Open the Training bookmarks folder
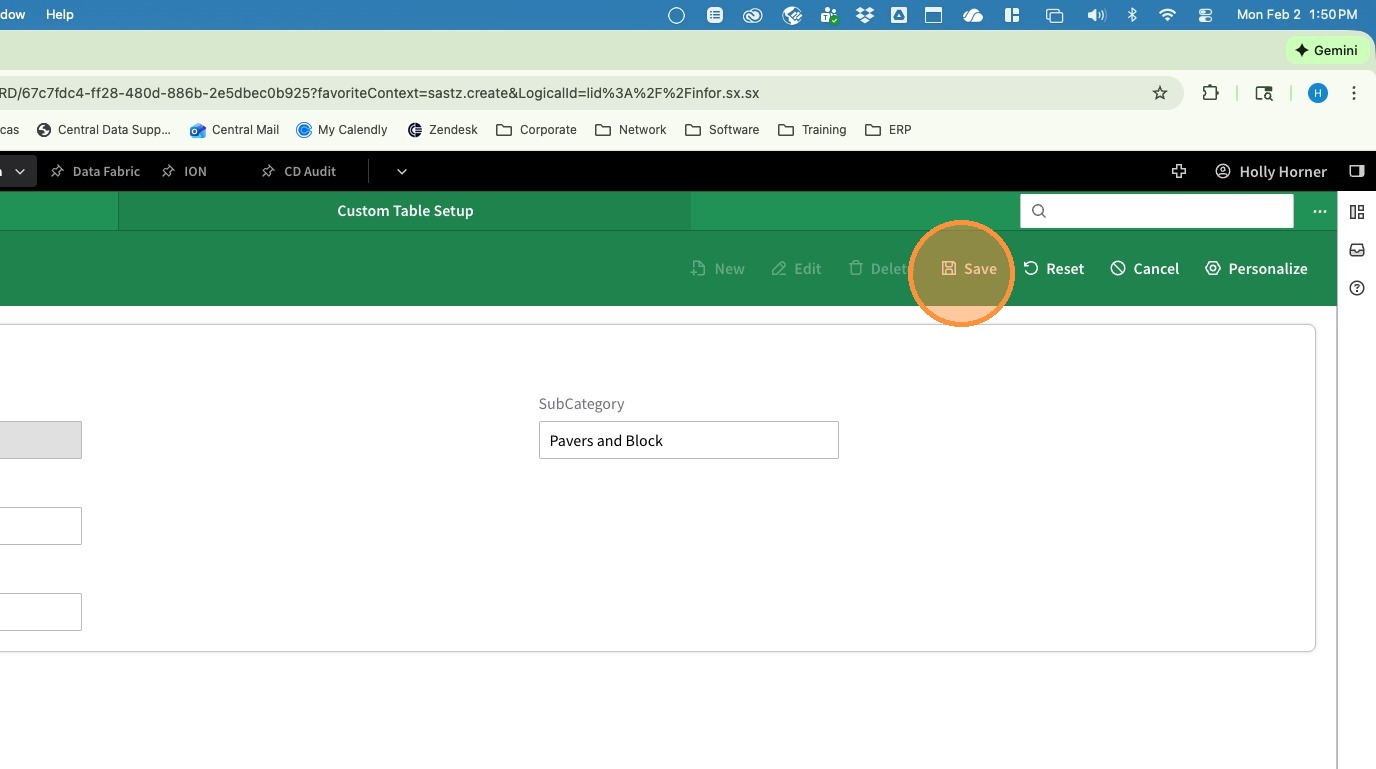The height and width of the screenshot is (769, 1376). (x=812, y=130)
